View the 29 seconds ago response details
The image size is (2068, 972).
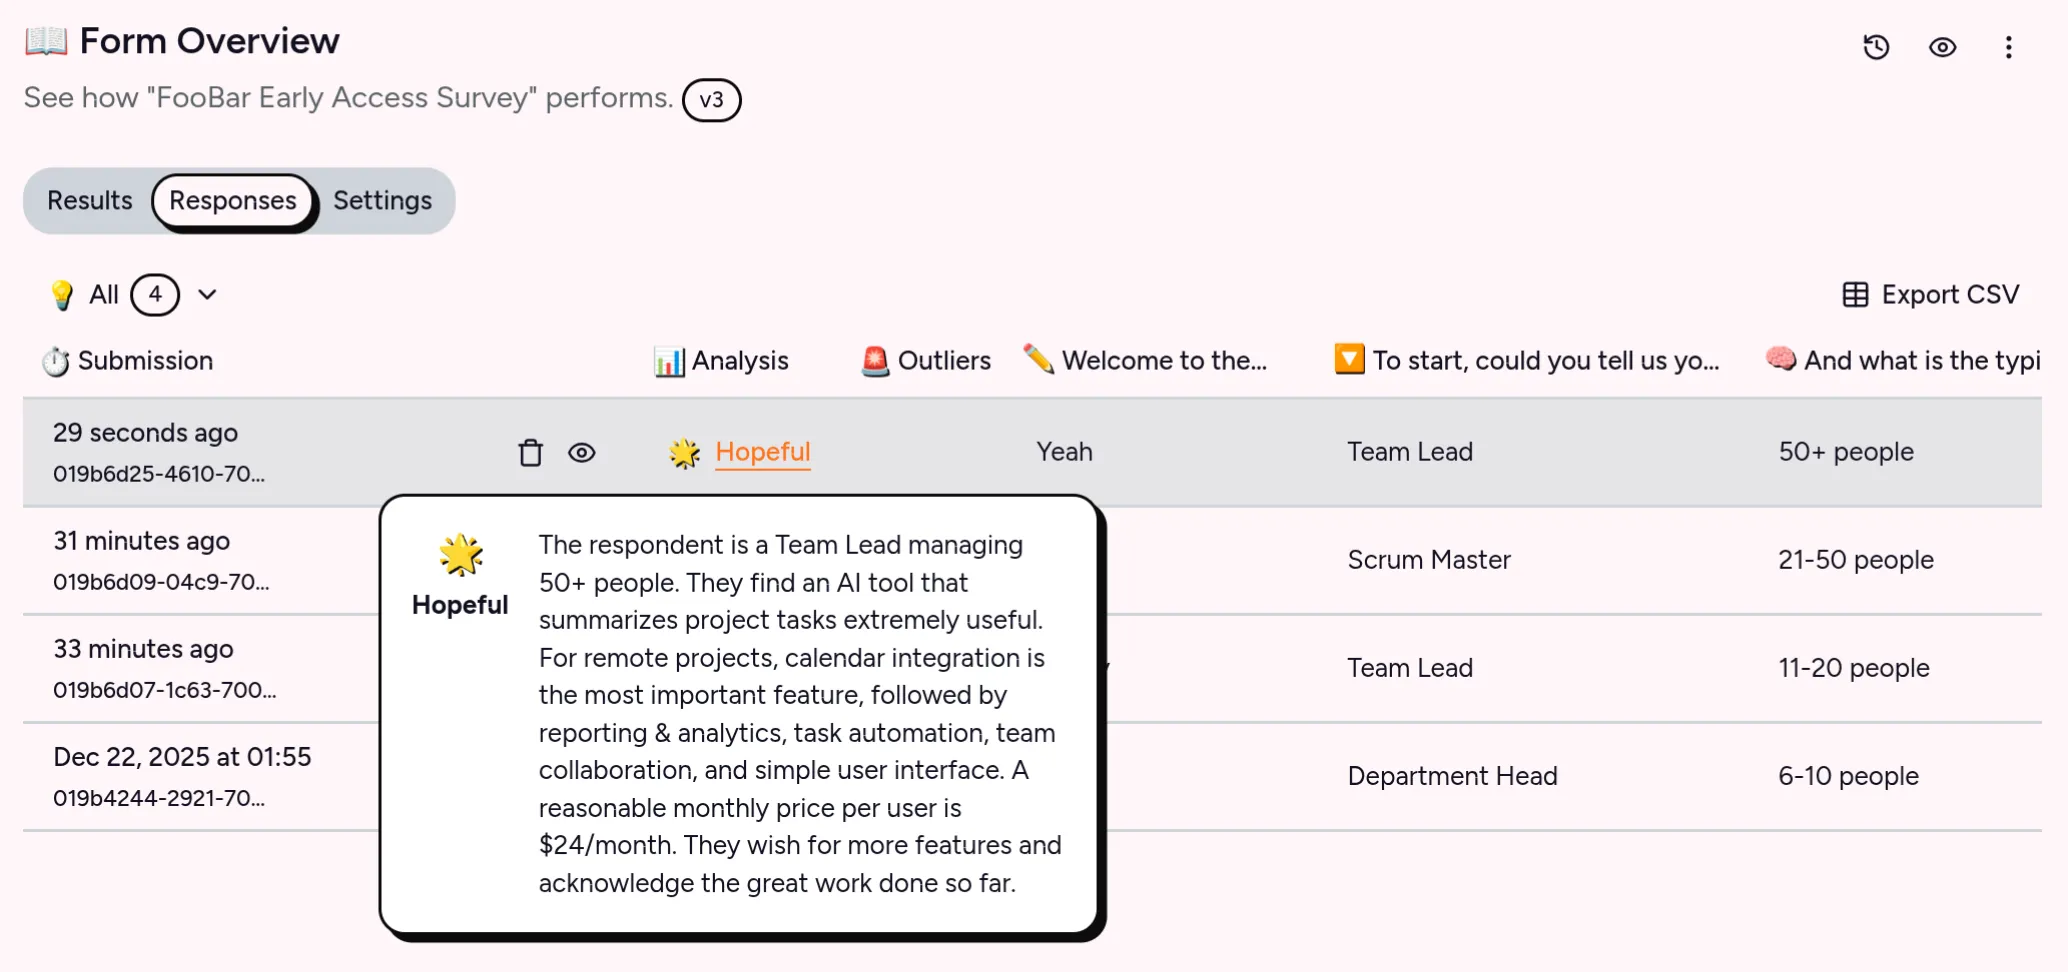tap(582, 453)
